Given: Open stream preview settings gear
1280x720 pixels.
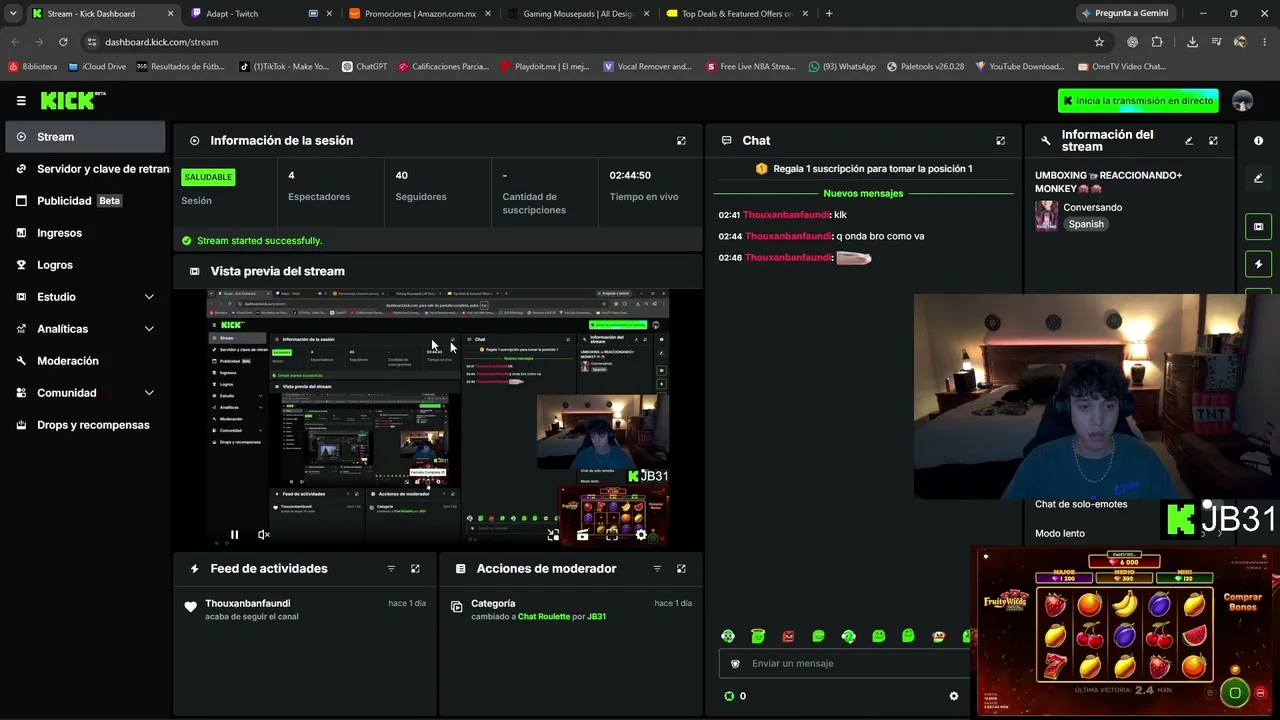Looking at the screenshot, I should tap(641, 535).
